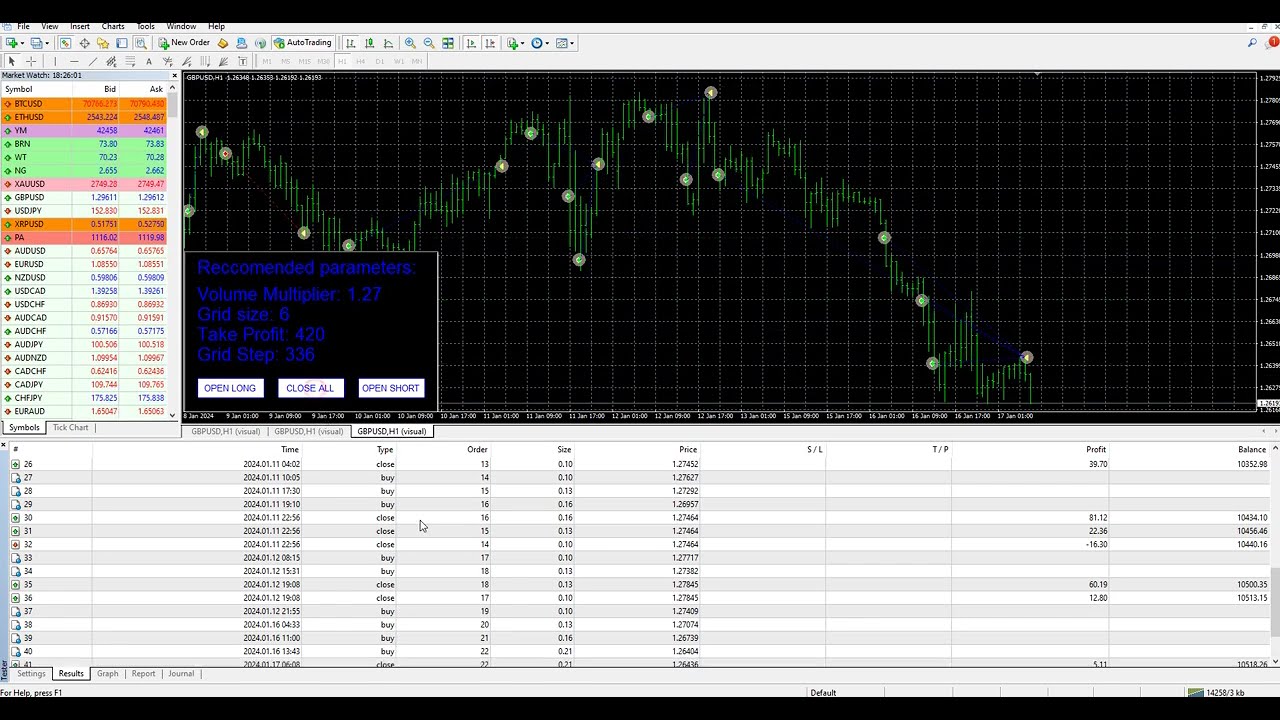Select the vertical line drawing tool
This screenshot has height=720, width=1280.
(x=55, y=61)
